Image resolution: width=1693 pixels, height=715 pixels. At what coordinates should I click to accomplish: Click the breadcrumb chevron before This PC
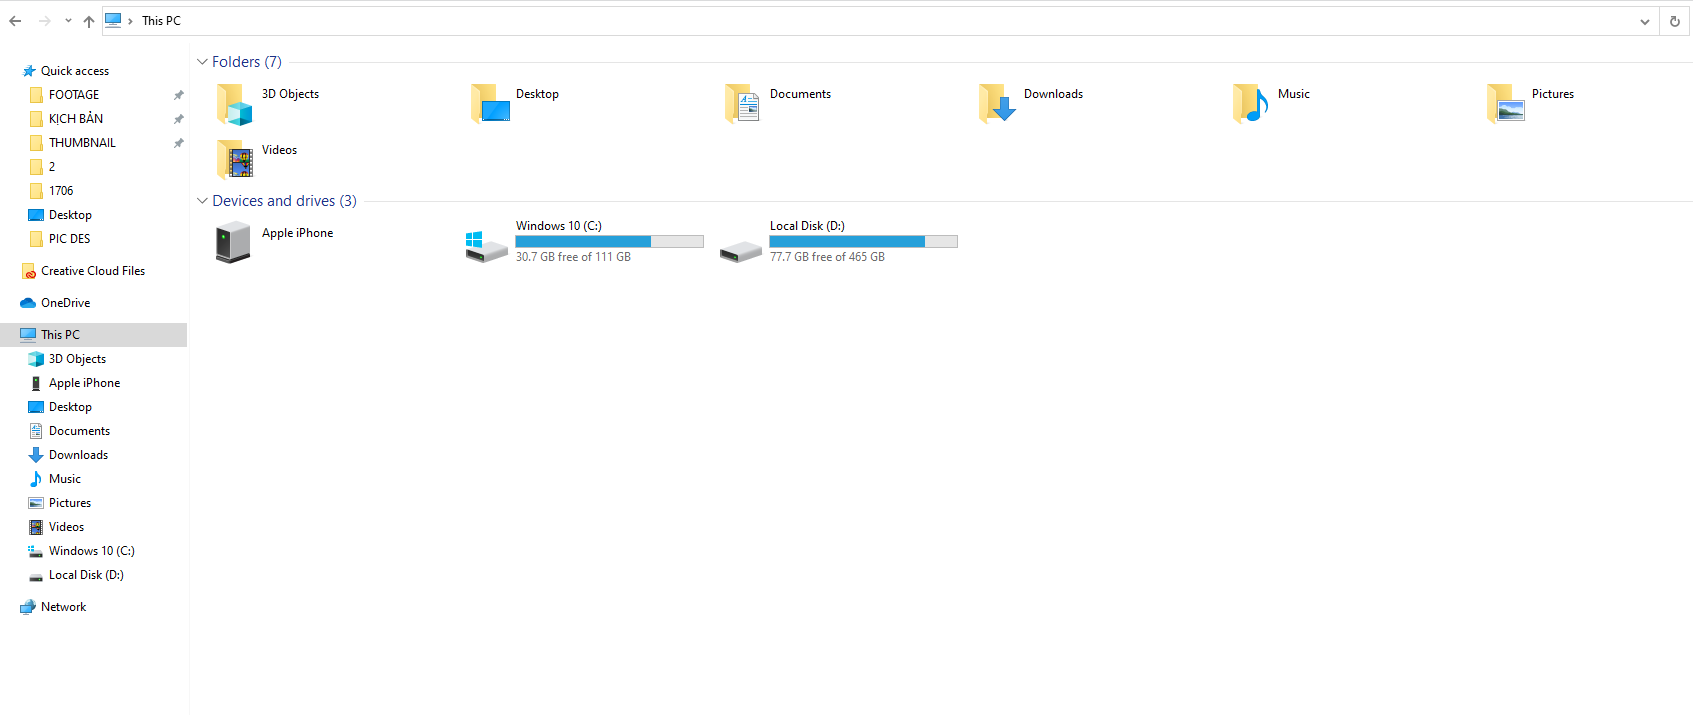coord(131,21)
